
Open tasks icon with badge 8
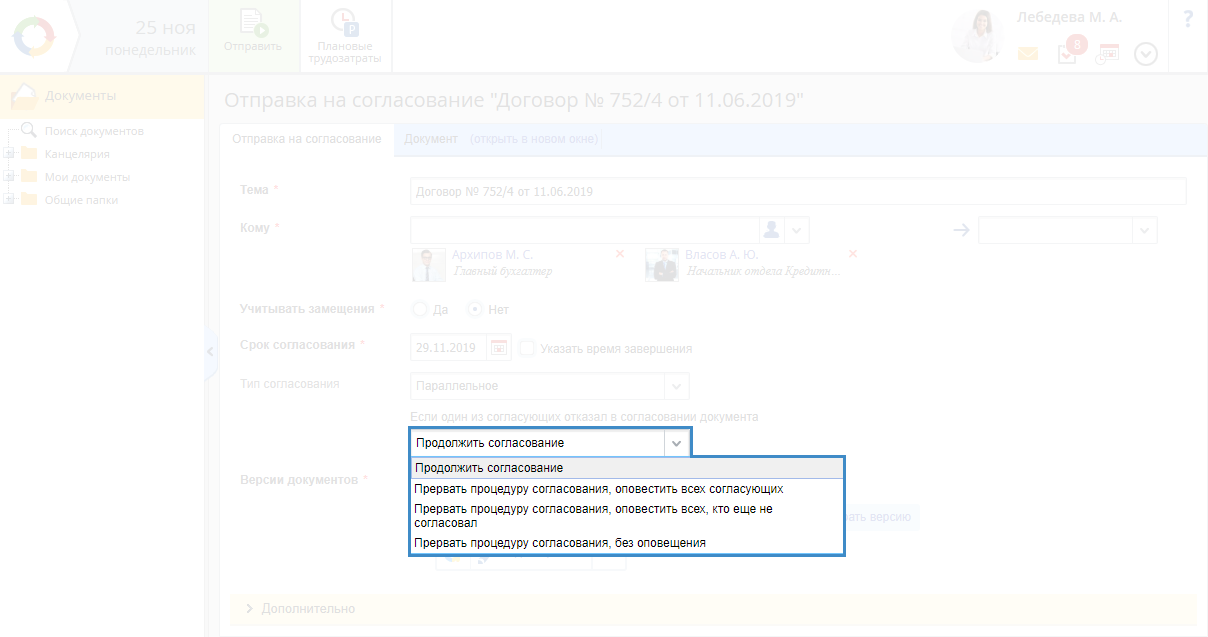pyautogui.click(x=1068, y=52)
